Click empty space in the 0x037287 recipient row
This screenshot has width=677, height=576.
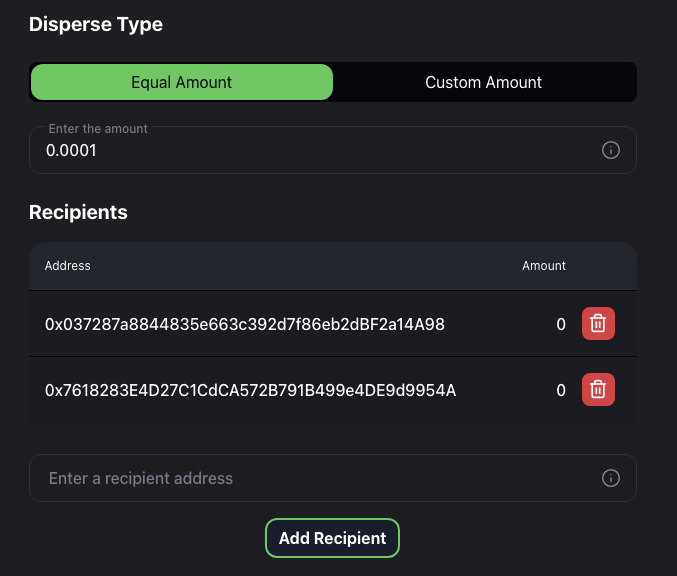pos(500,324)
